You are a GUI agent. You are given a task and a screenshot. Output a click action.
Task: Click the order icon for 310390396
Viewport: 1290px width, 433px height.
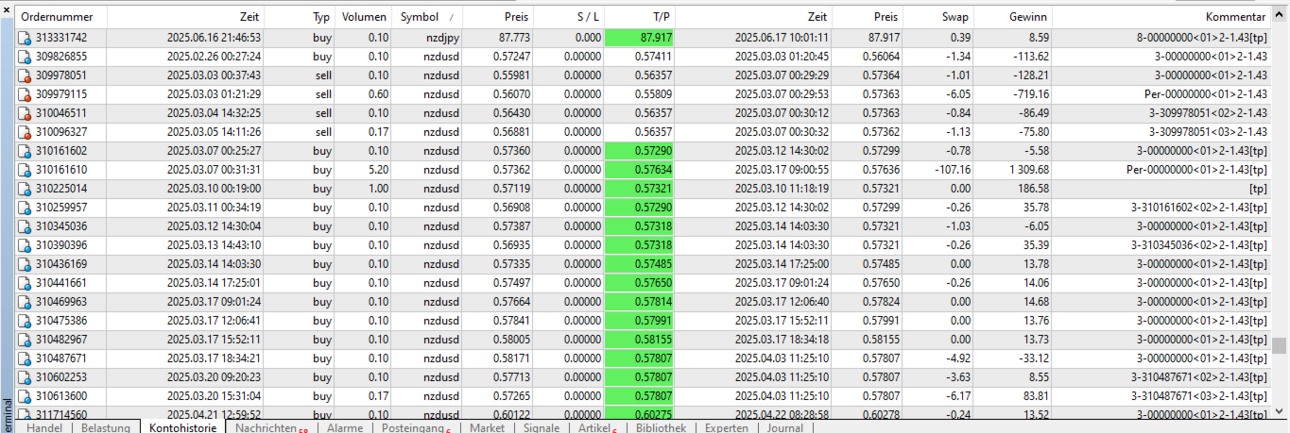(x=25, y=245)
